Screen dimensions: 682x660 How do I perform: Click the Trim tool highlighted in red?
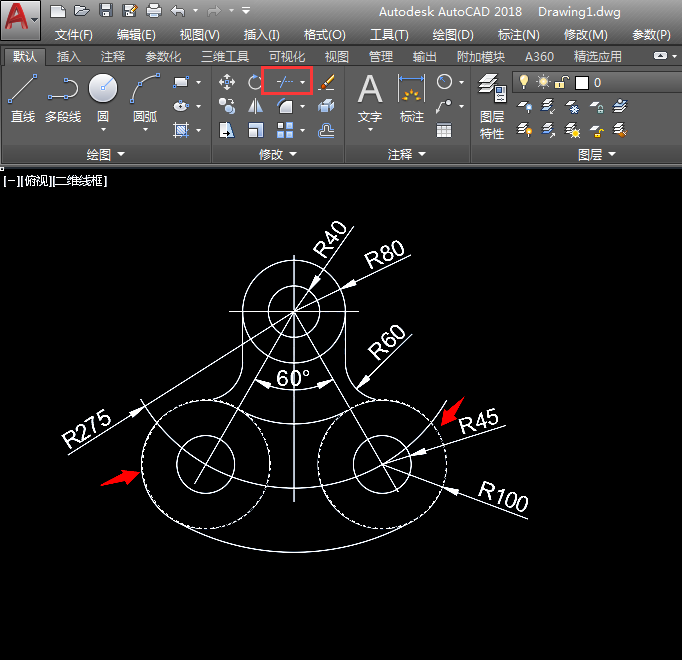282,82
